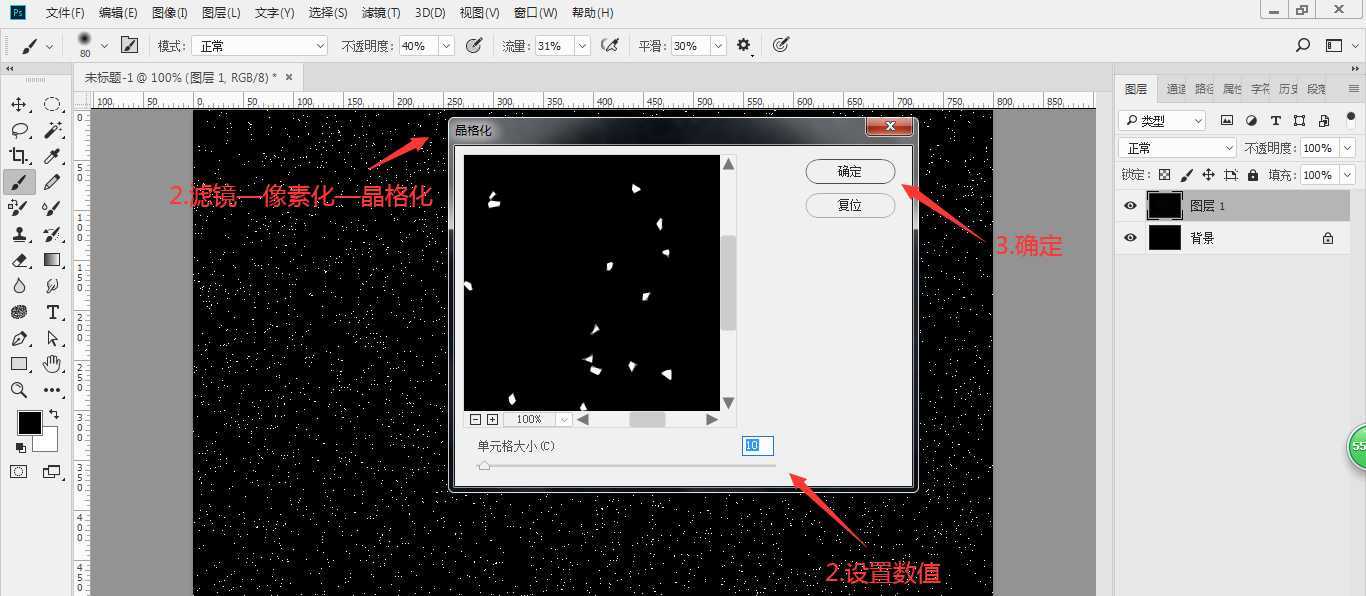Click 确定 in the 晶格化 dialog
1366x596 pixels.
click(849, 171)
